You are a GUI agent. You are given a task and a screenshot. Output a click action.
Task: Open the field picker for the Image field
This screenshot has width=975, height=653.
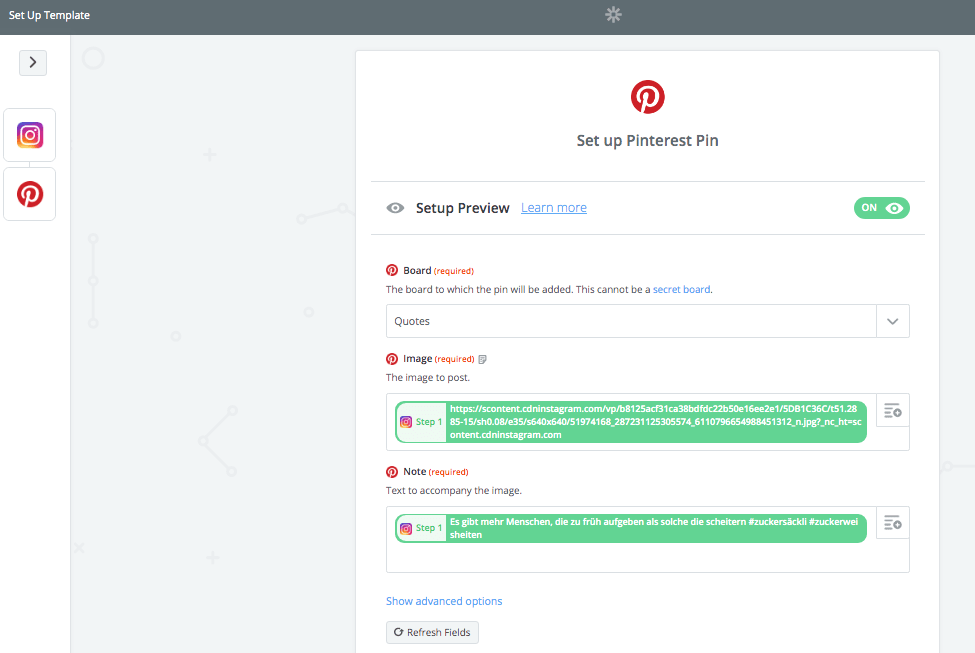pos(892,410)
